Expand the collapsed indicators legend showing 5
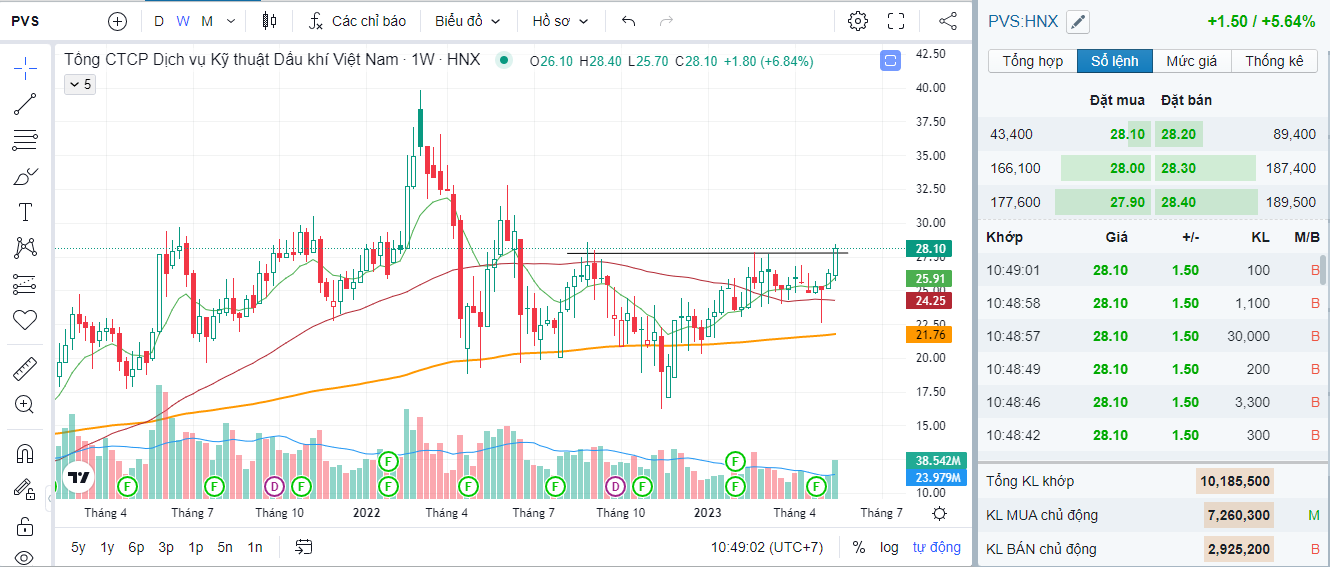Viewport: 1330px width, 567px height. 79,85
